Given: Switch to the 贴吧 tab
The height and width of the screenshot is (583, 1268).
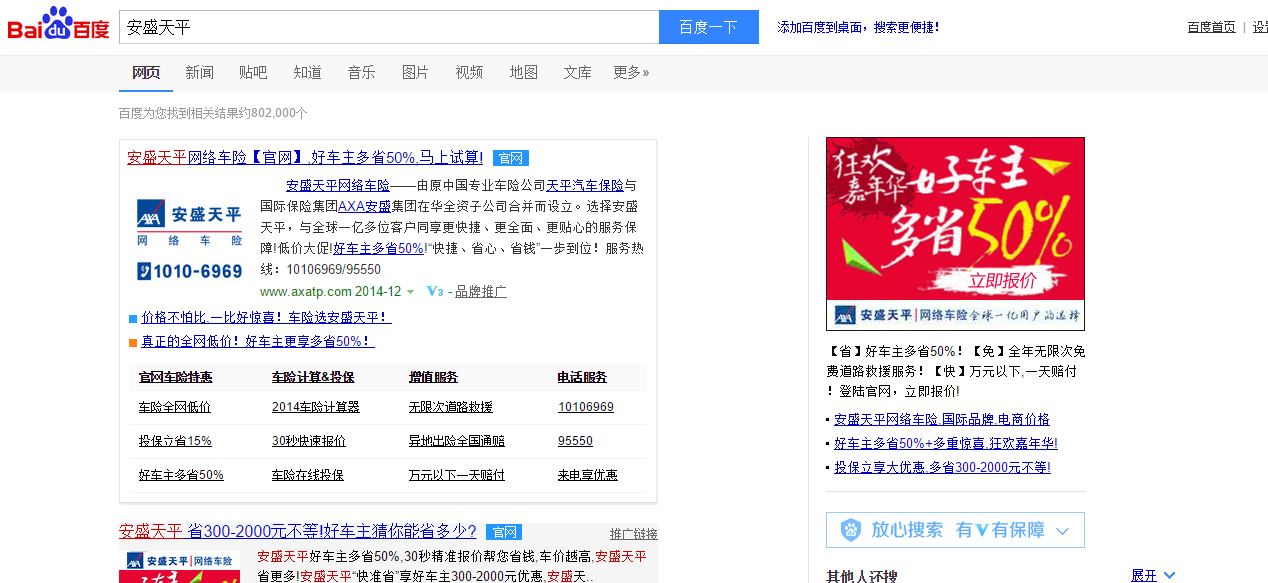Looking at the screenshot, I should (253, 72).
